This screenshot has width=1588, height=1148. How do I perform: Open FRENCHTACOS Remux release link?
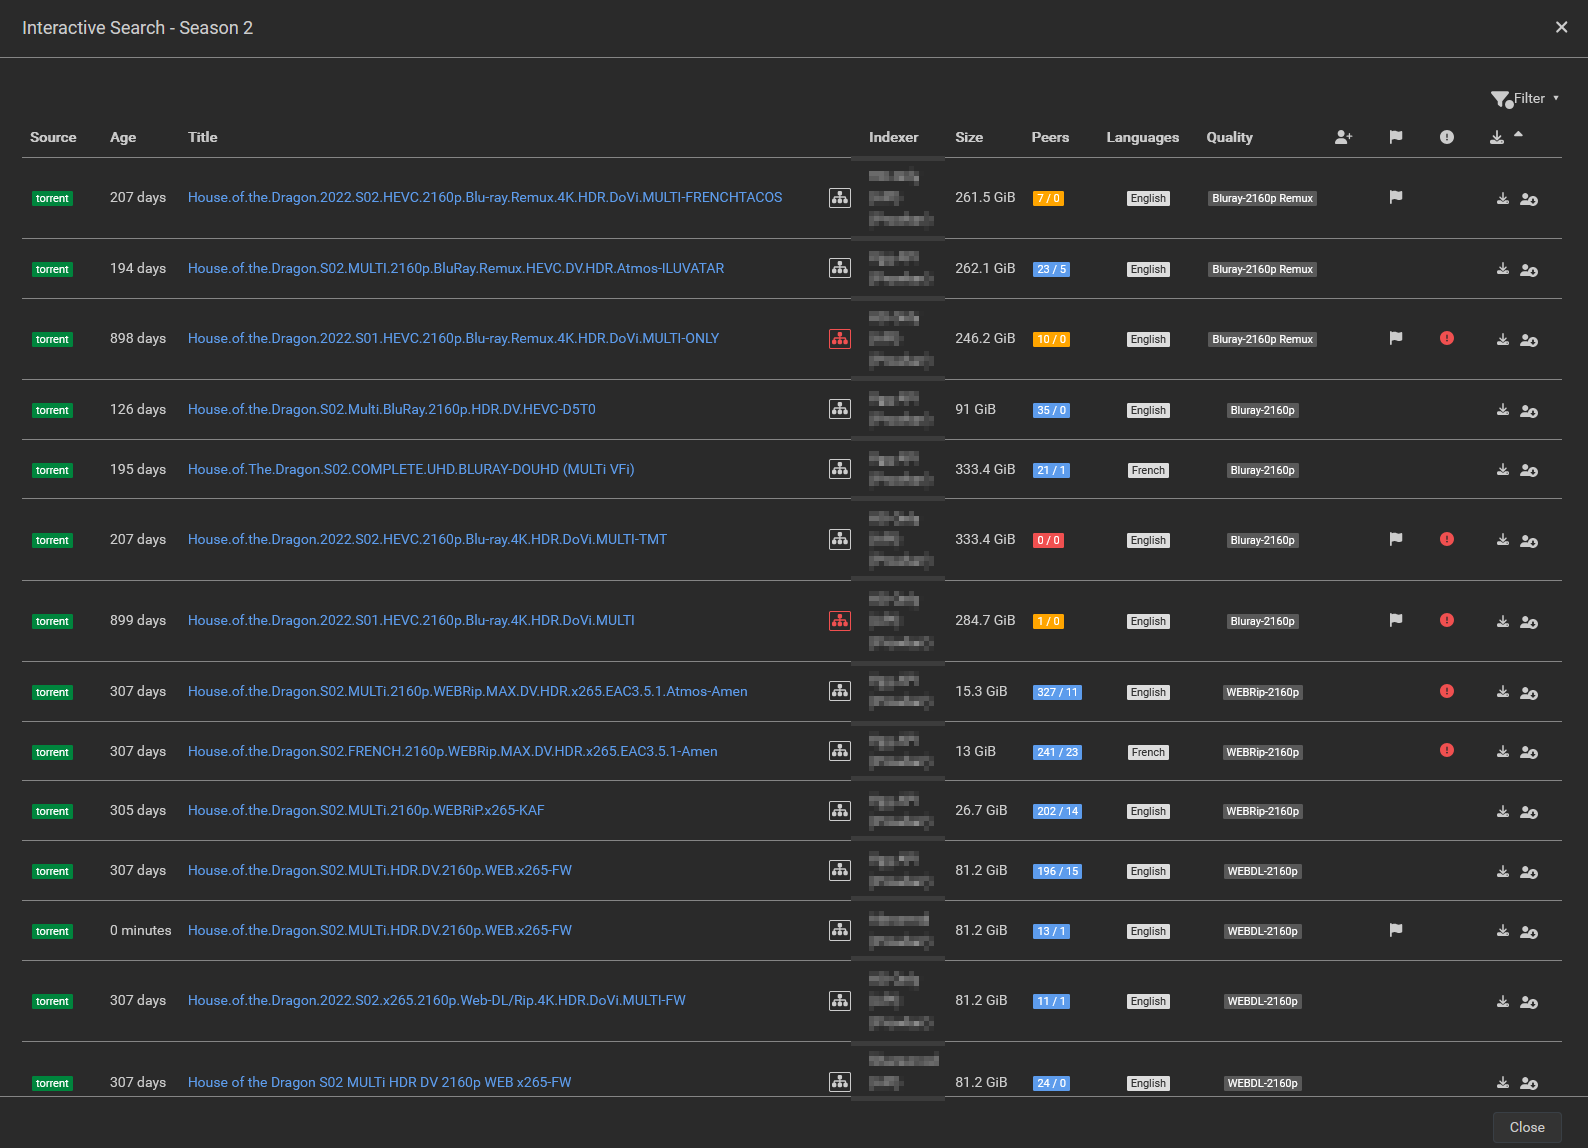click(x=485, y=197)
